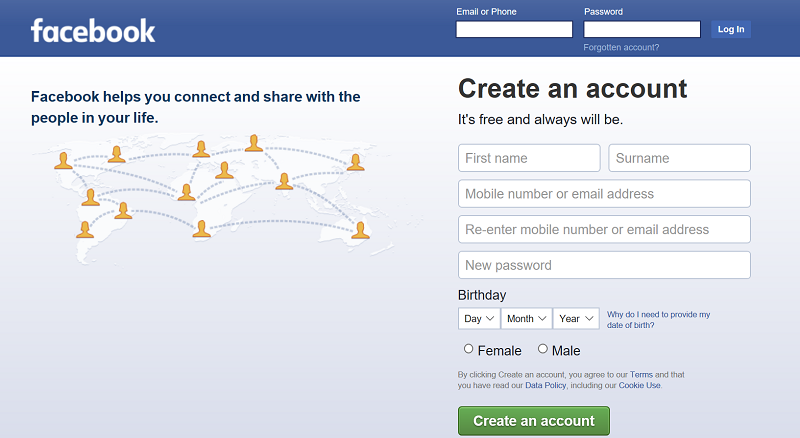The image size is (800, 438).
Task: Open the Day dropdown
Action: (479, 318)
